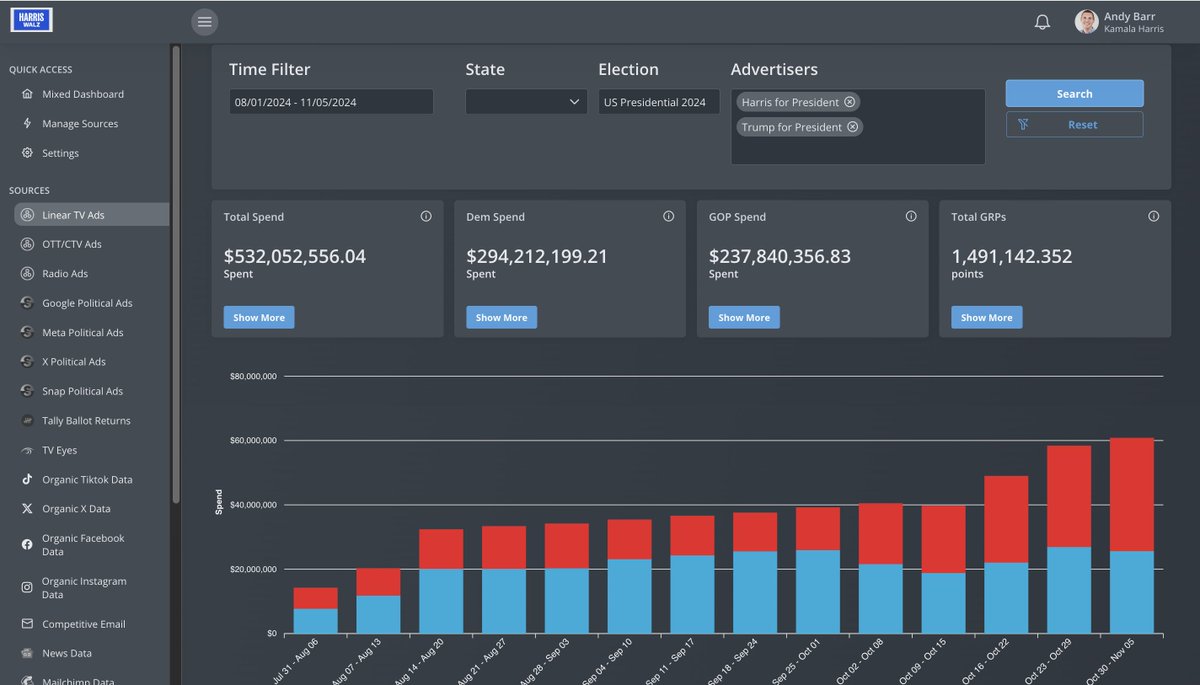
Task: Remove Trump for President advertiser tag
Action: 852,127
